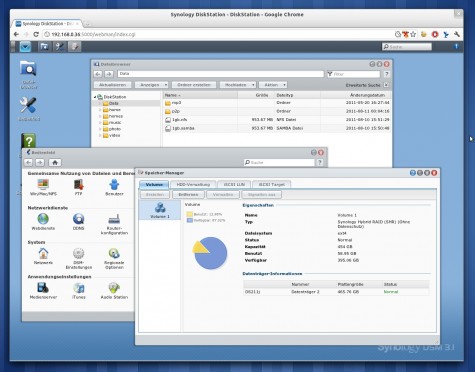Open the iTunes icon in Bedienfeld
This screenshot has width=475, height=372.
[79, 290]
